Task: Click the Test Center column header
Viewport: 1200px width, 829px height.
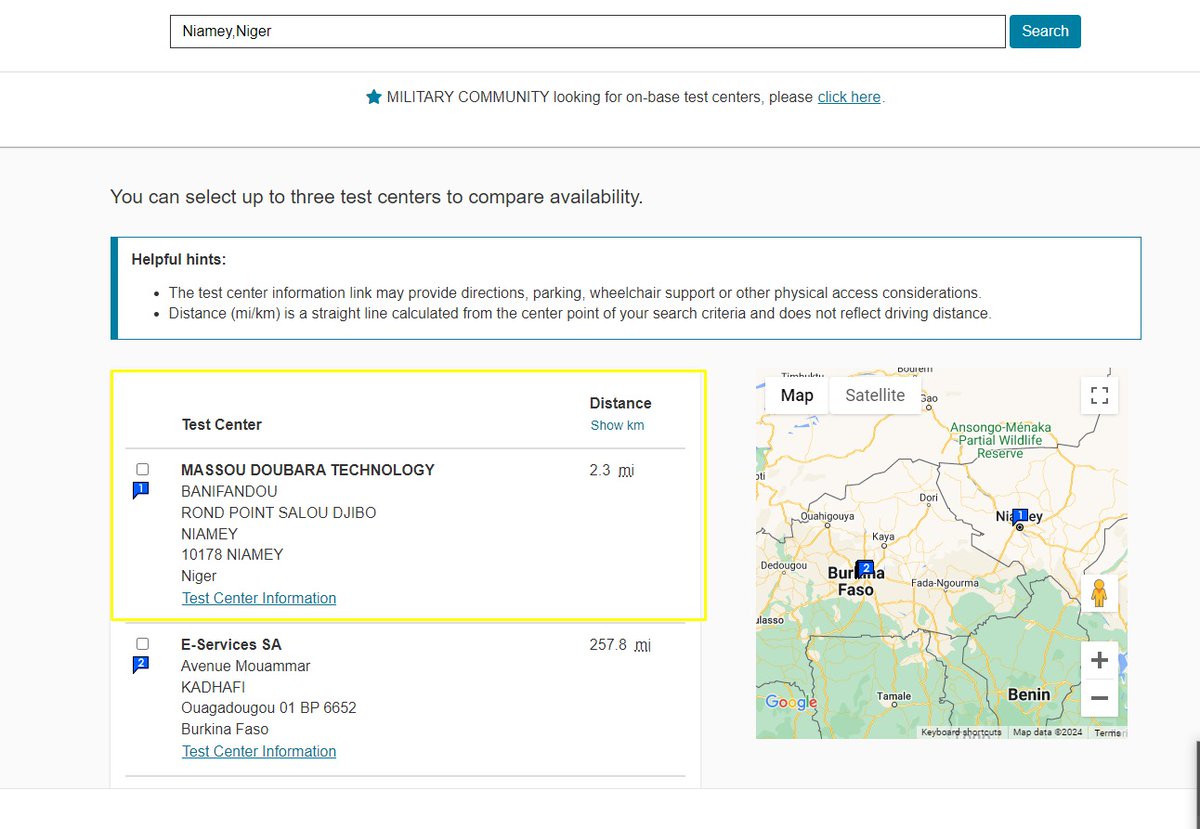Action: pyautogui.click(x=222, y=425)
